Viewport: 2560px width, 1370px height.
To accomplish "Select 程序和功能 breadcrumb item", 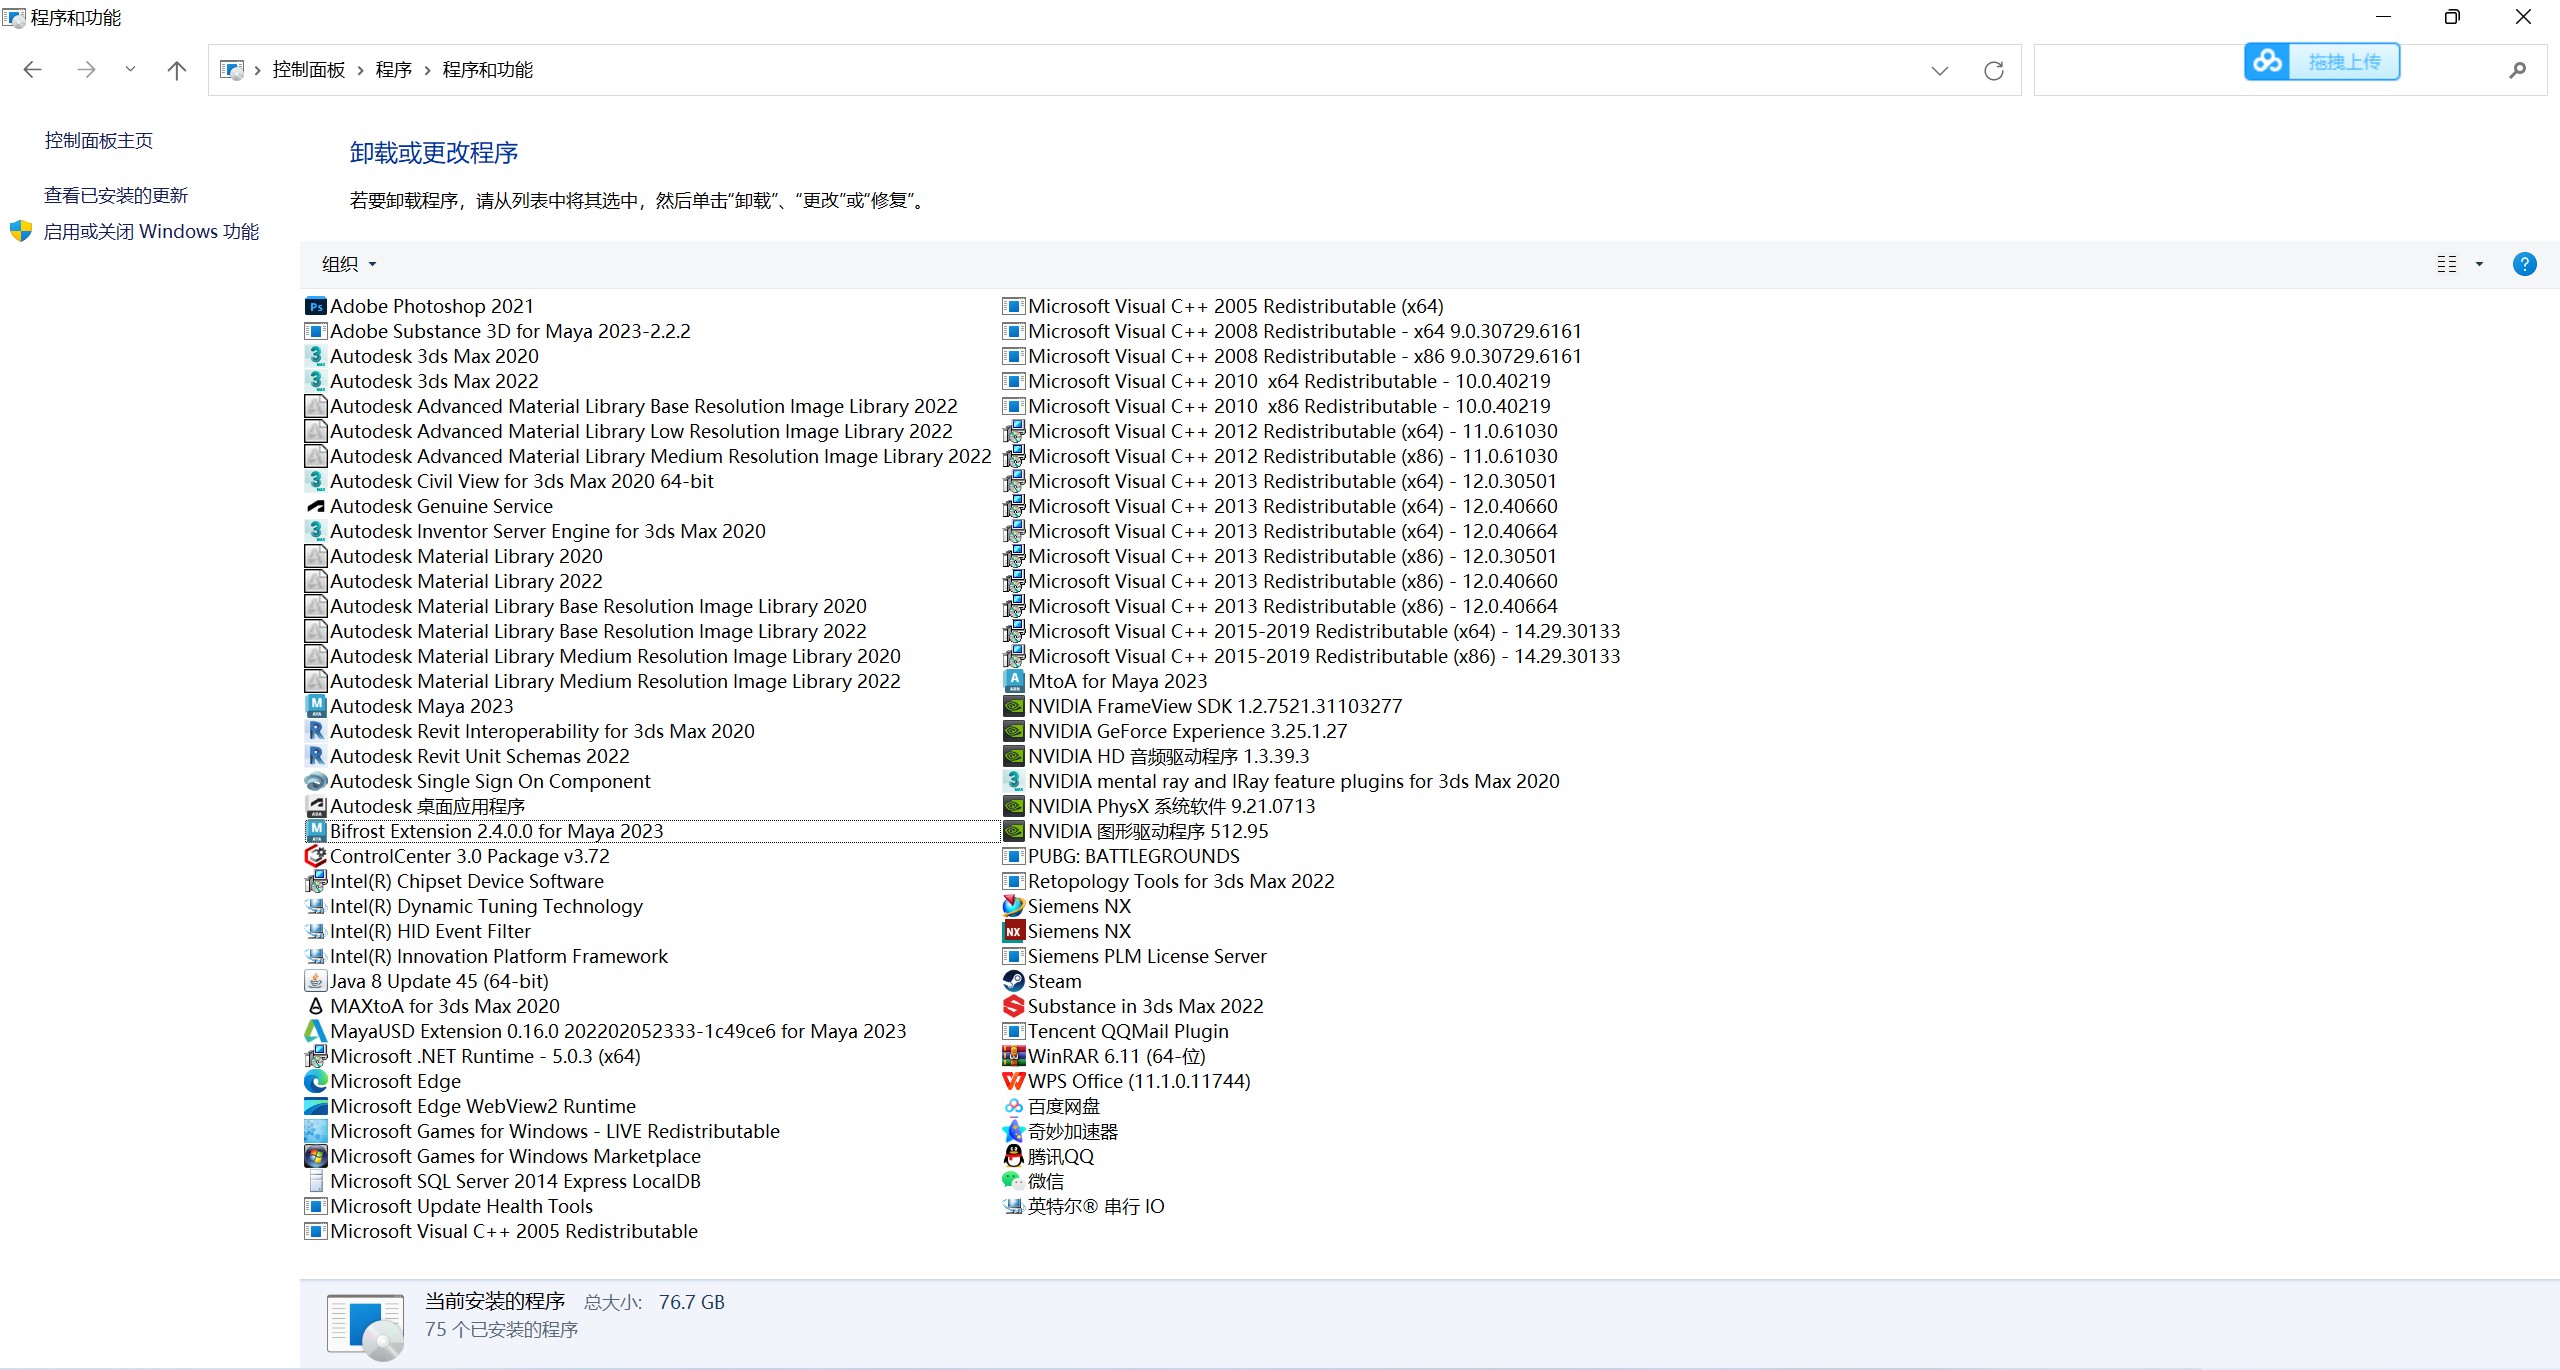I will click(x=487, y=70).
